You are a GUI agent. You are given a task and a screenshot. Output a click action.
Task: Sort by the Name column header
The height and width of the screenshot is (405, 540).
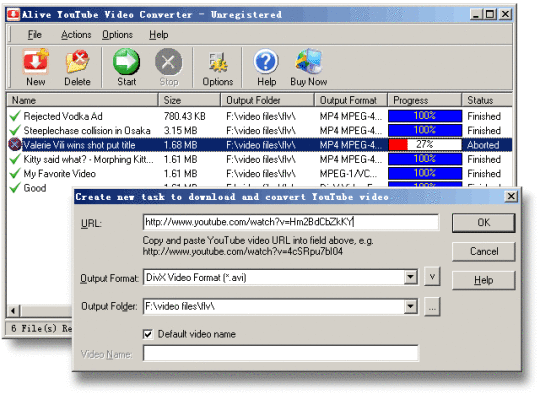pos(82,100)
